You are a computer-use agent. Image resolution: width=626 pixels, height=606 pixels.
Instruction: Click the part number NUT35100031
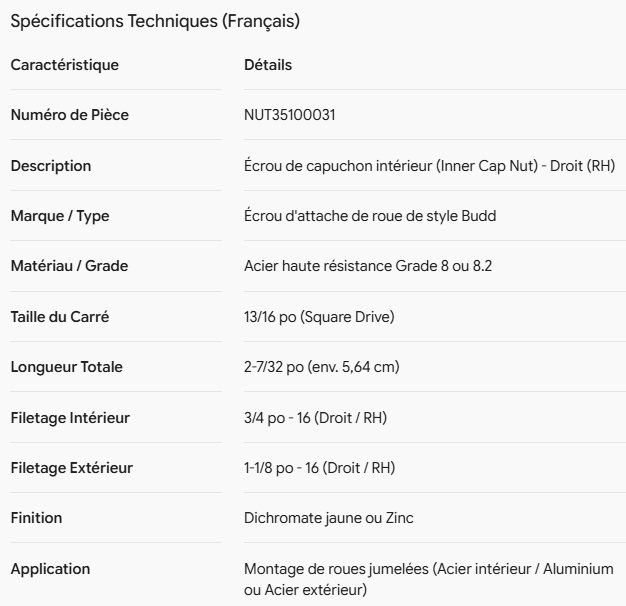click(x=289, y=115)
